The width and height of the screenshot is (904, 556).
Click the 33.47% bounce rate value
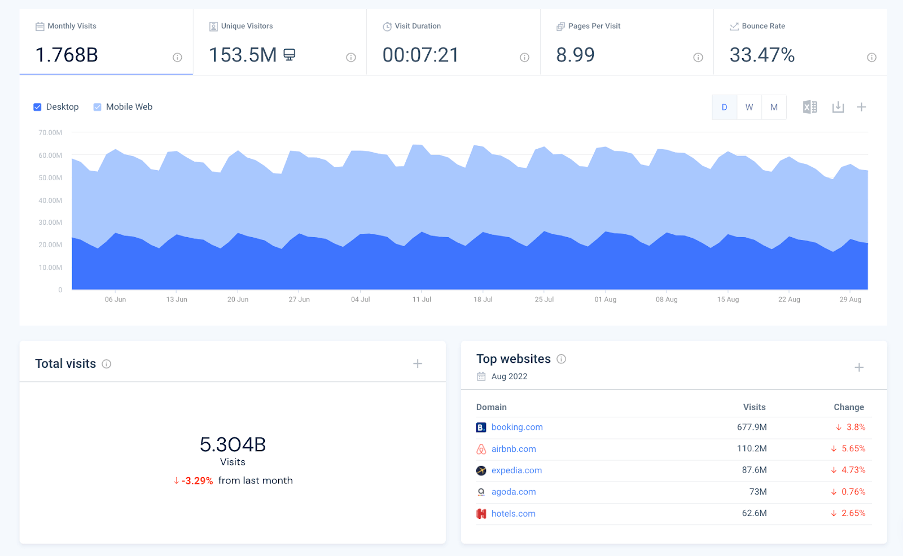(762, 55)
